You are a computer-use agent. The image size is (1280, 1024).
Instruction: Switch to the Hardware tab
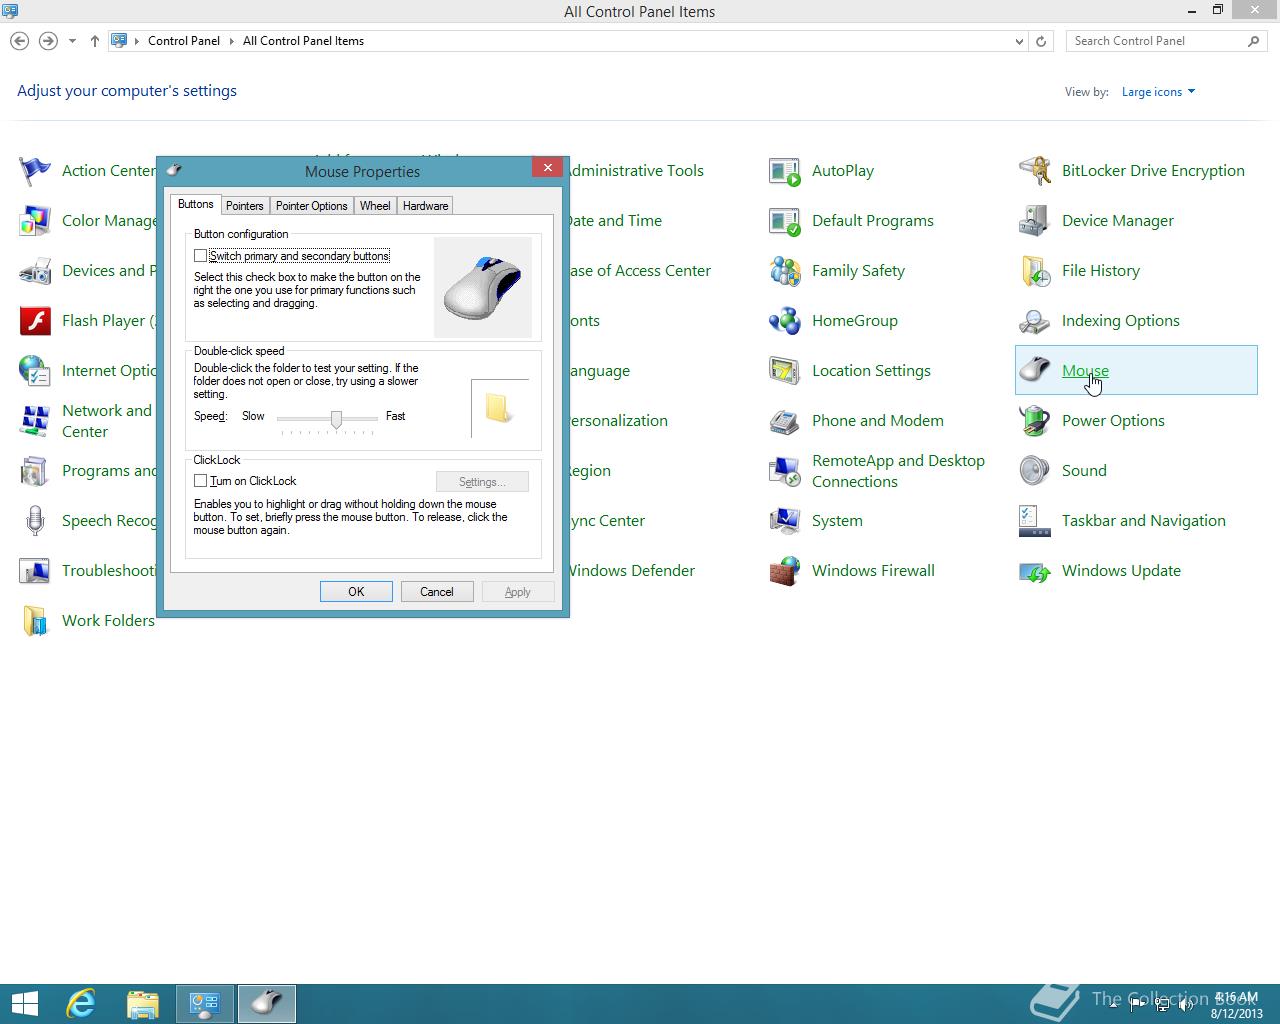(425, 206)
